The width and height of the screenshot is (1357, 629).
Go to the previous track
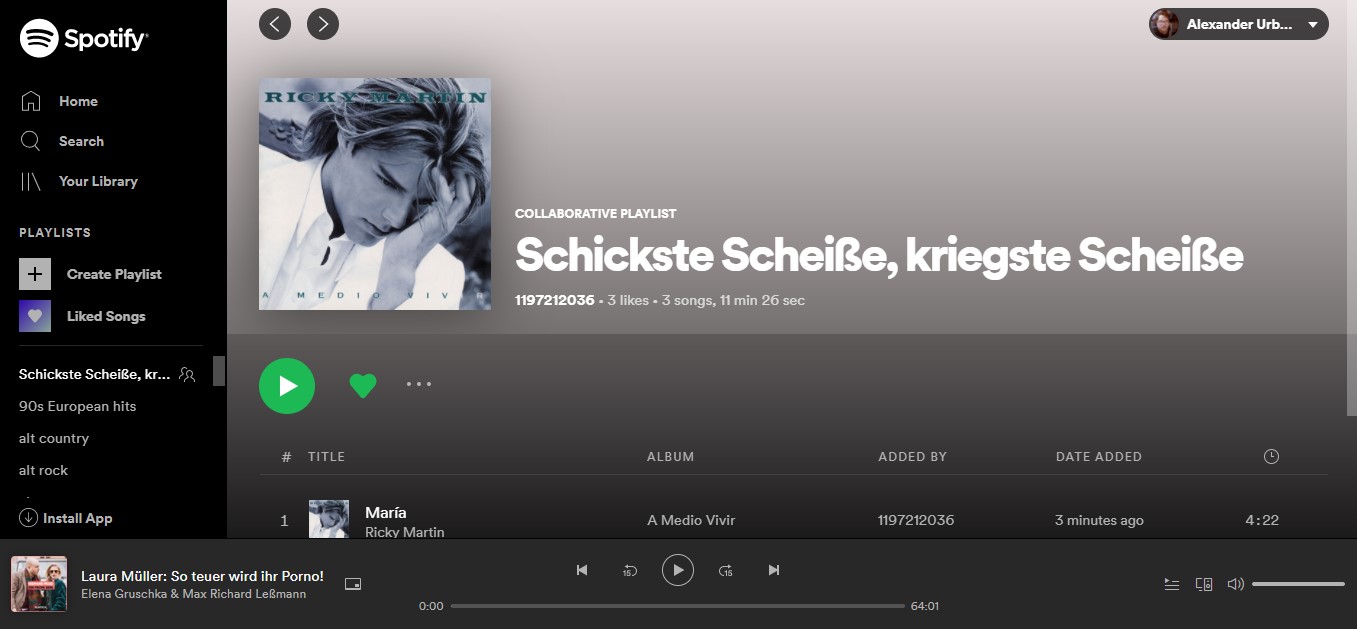pyautogui.click(x=582, y=570)
